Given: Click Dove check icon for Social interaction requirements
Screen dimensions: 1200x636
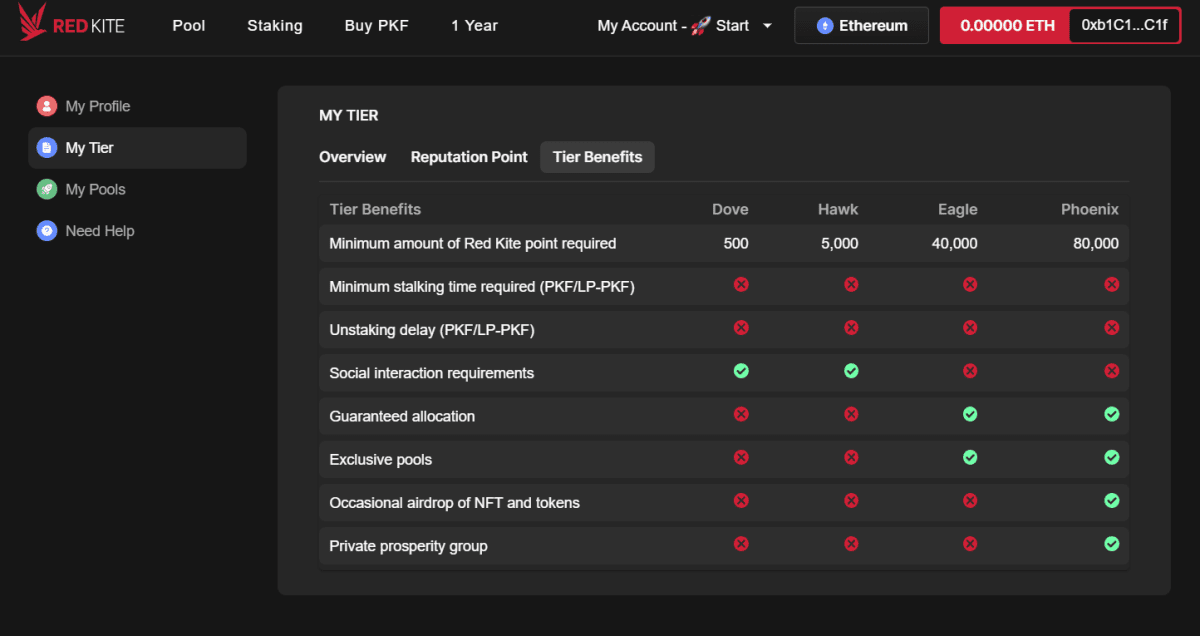Looking at the screenshot, I should click(x=741, y=371).
